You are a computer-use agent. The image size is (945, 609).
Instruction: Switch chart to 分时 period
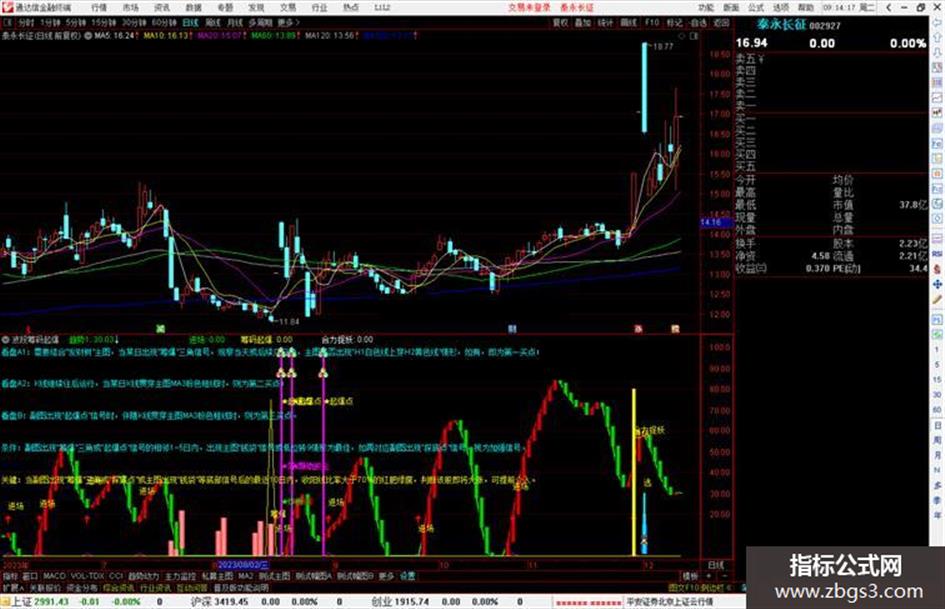click(x=25, y=23)
